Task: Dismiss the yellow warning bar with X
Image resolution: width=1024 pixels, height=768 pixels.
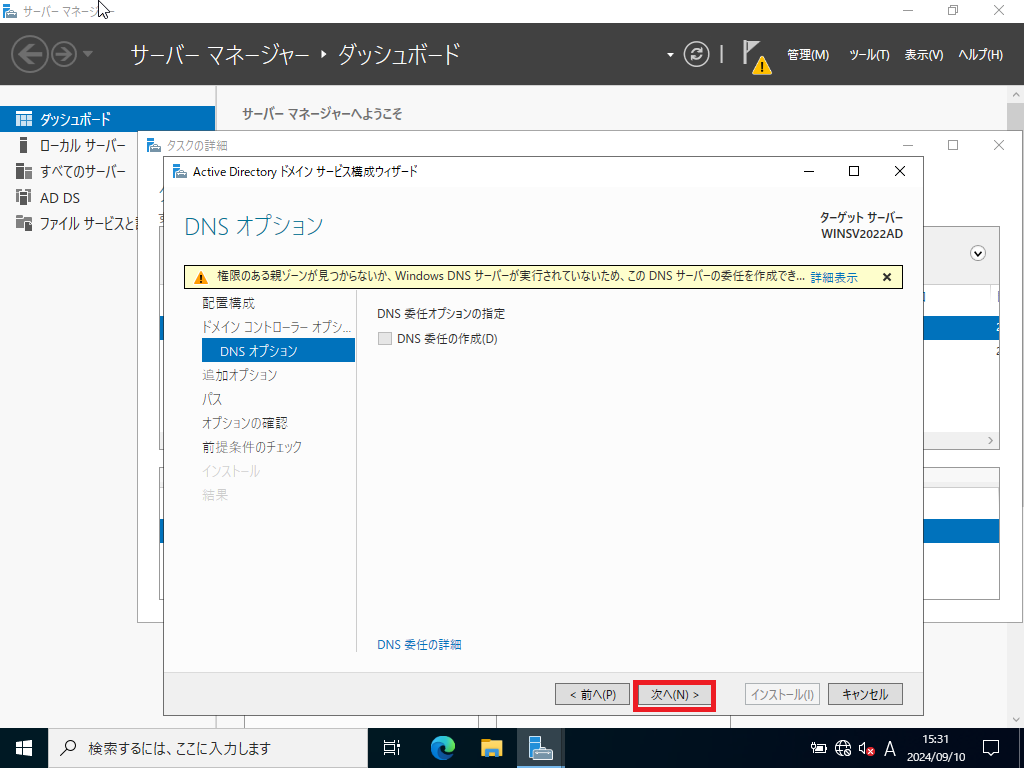Action: [887, 277]
